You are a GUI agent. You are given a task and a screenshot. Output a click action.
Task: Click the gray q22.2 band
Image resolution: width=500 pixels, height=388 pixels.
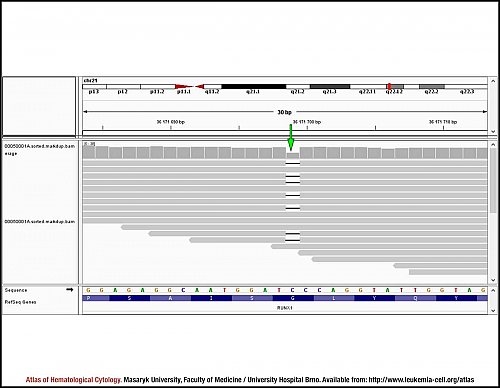(x=432, y=87)
